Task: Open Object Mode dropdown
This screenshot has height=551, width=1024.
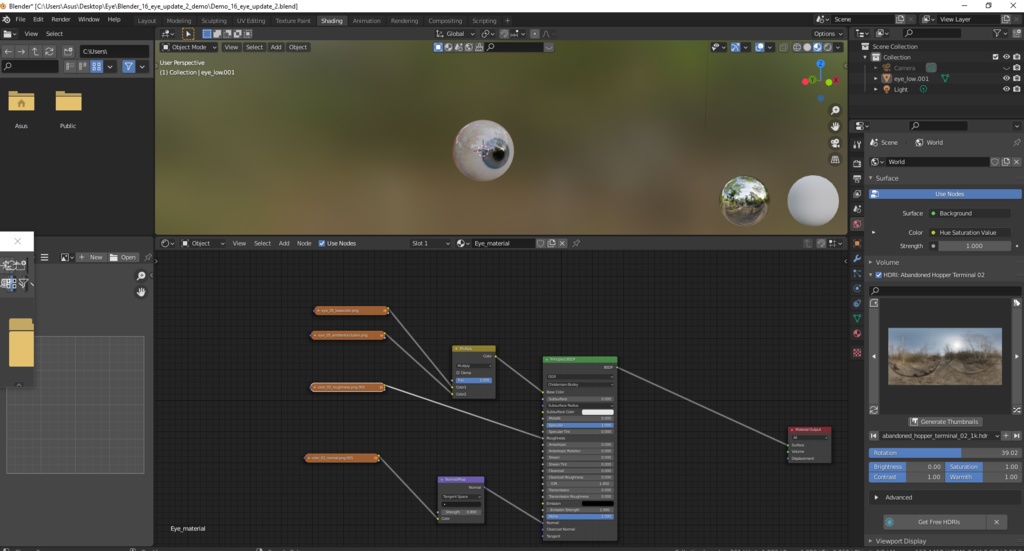Action: point(189,47)
